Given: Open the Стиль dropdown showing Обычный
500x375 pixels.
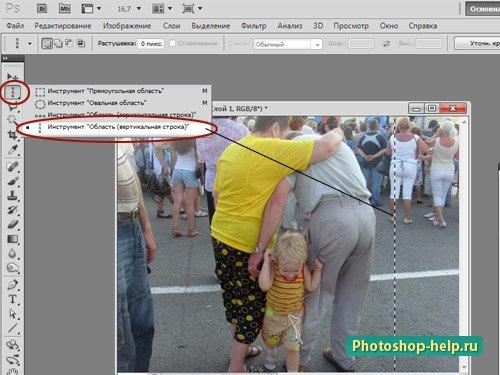Looking at the screenshot, I should click(x=288, y=44).
